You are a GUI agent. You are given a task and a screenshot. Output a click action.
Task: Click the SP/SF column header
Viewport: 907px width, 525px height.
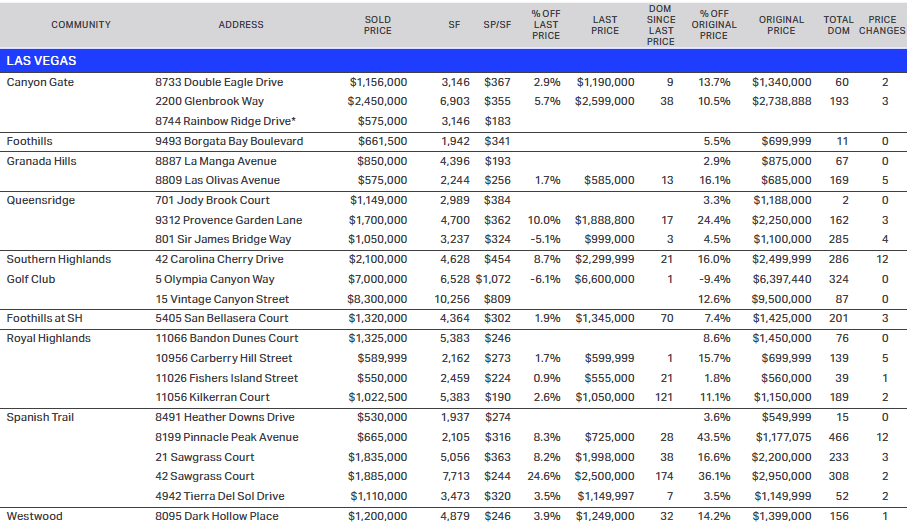pyautogui.click(x=497, y=25)
